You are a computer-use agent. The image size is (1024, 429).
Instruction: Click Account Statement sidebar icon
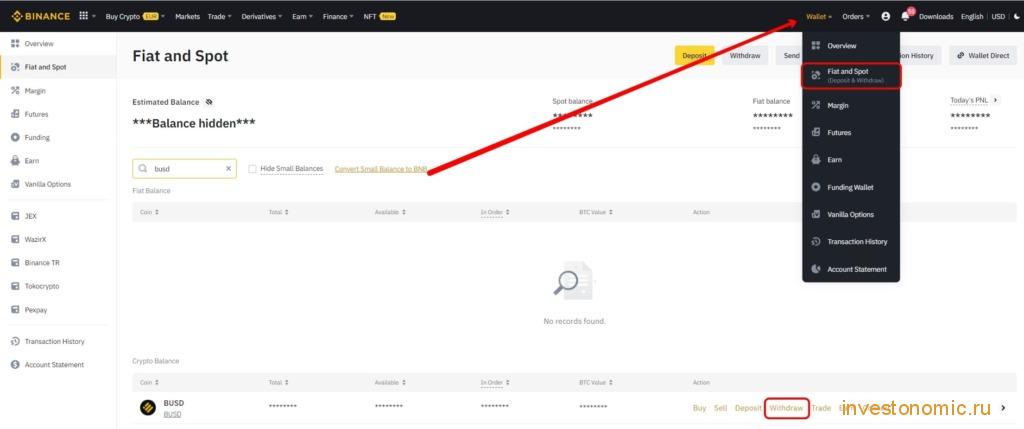[x=15, y=364]
